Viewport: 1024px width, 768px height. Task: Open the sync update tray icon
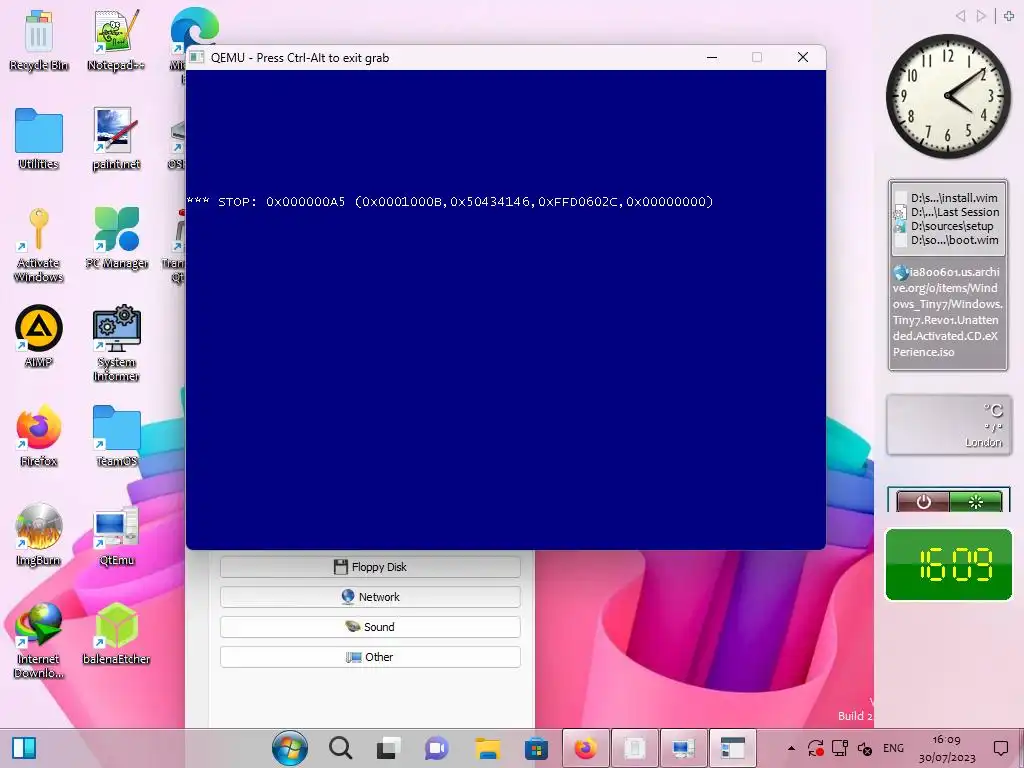click(x=815, y=748)
